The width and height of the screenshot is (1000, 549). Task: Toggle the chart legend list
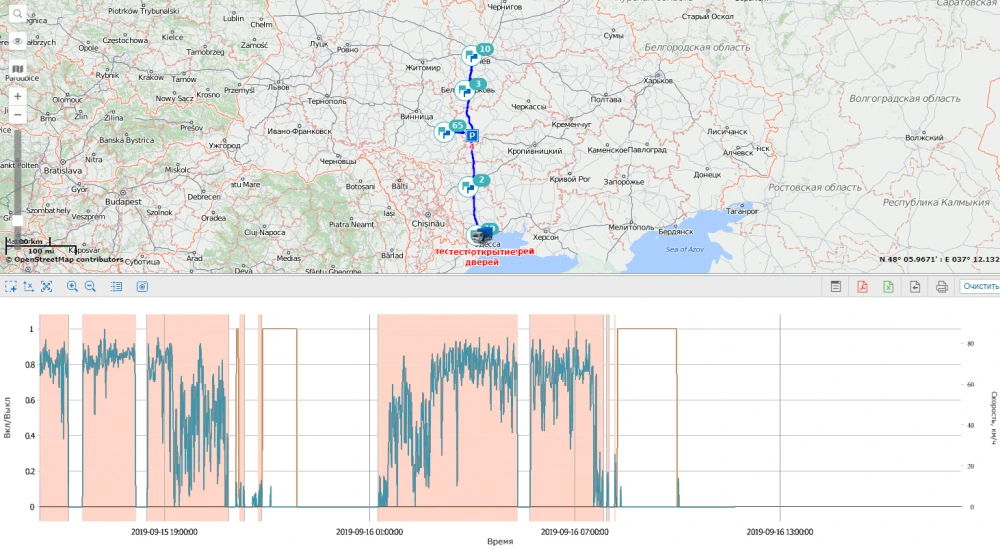116,287
